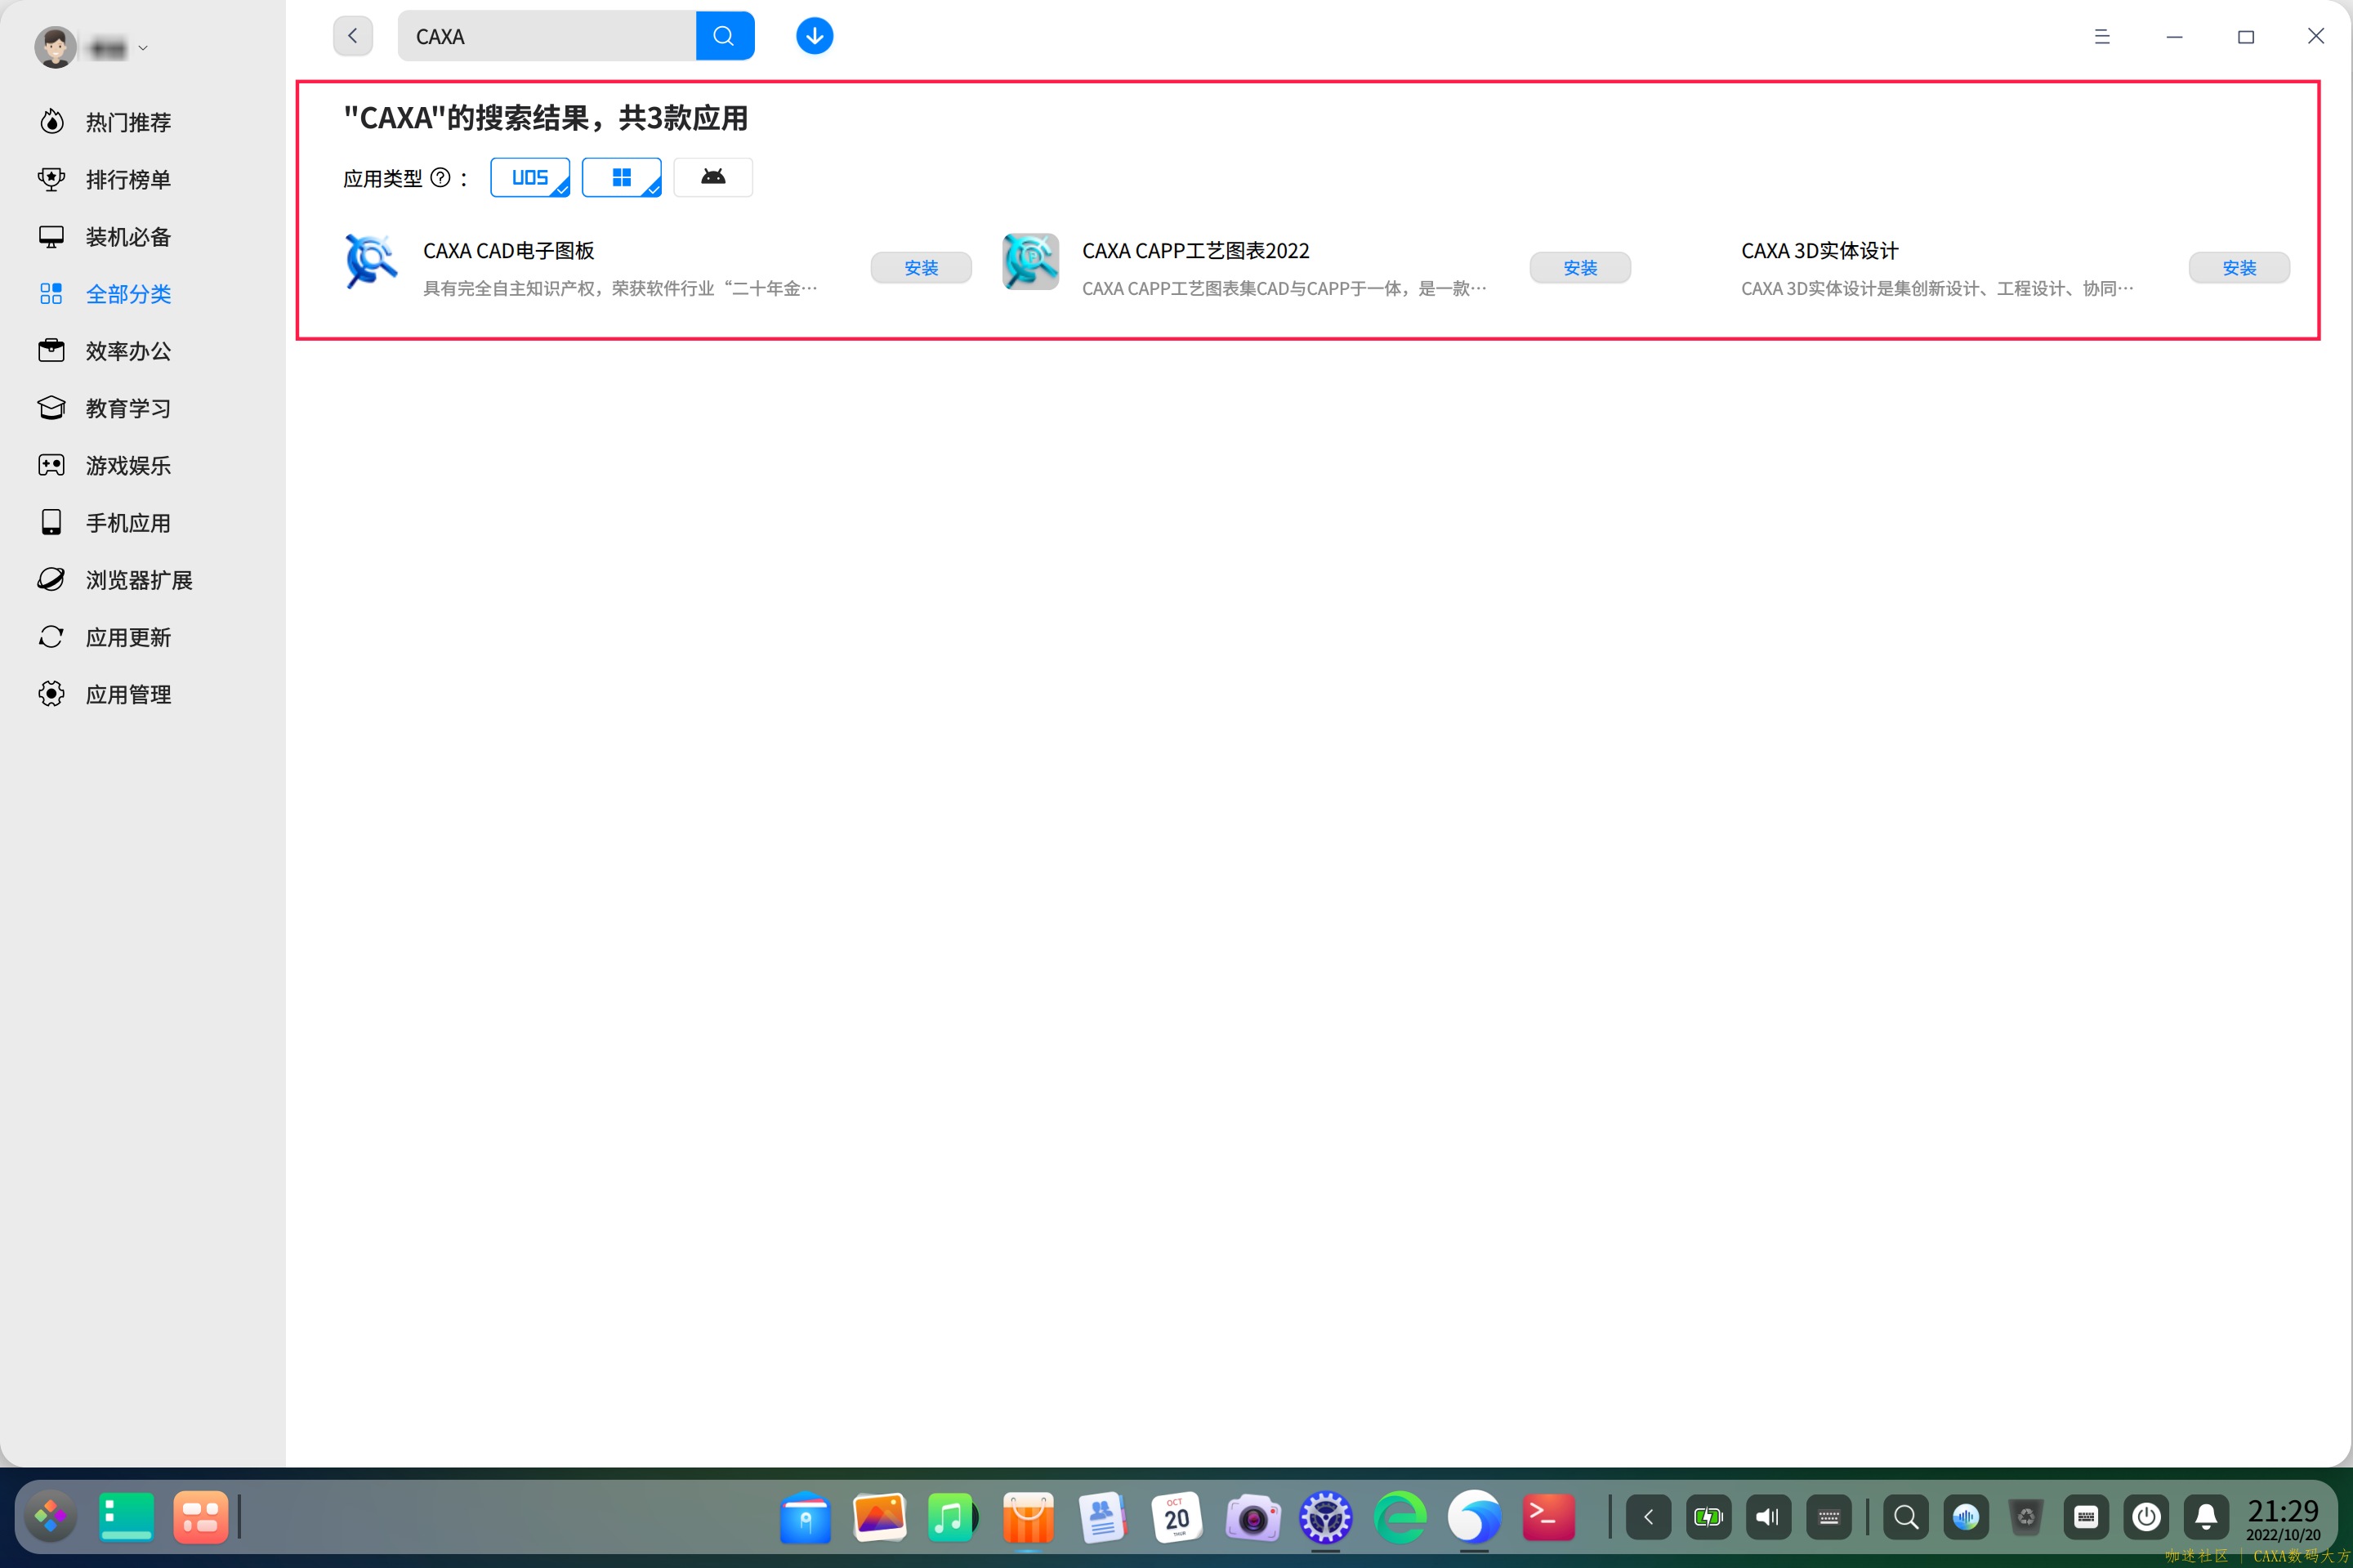Click the power button in the tray
2353x1568 pixels.
pyautogui.click(x=2146, y=1518)
